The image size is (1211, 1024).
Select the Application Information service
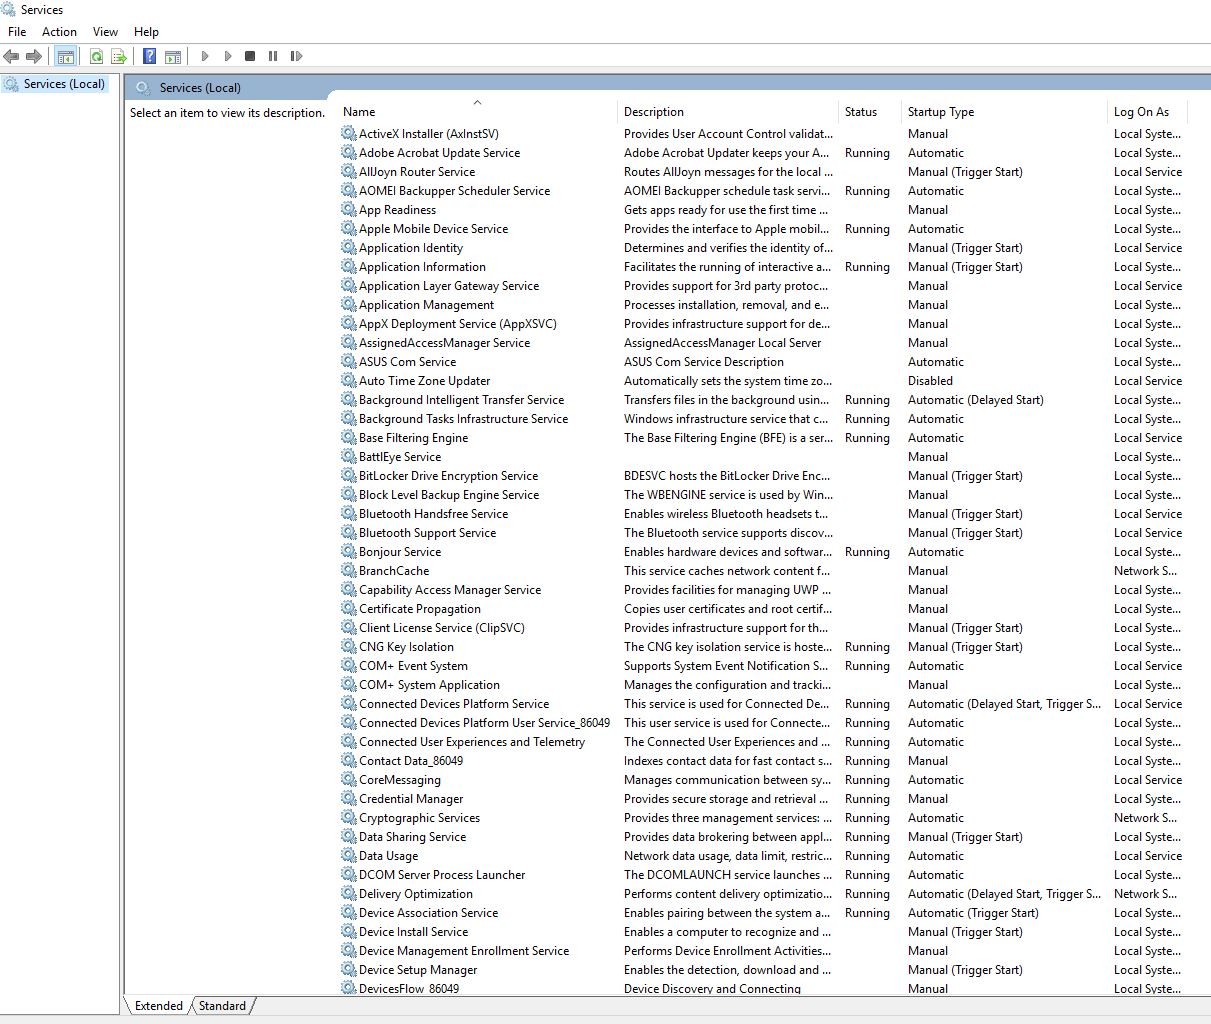422,267
